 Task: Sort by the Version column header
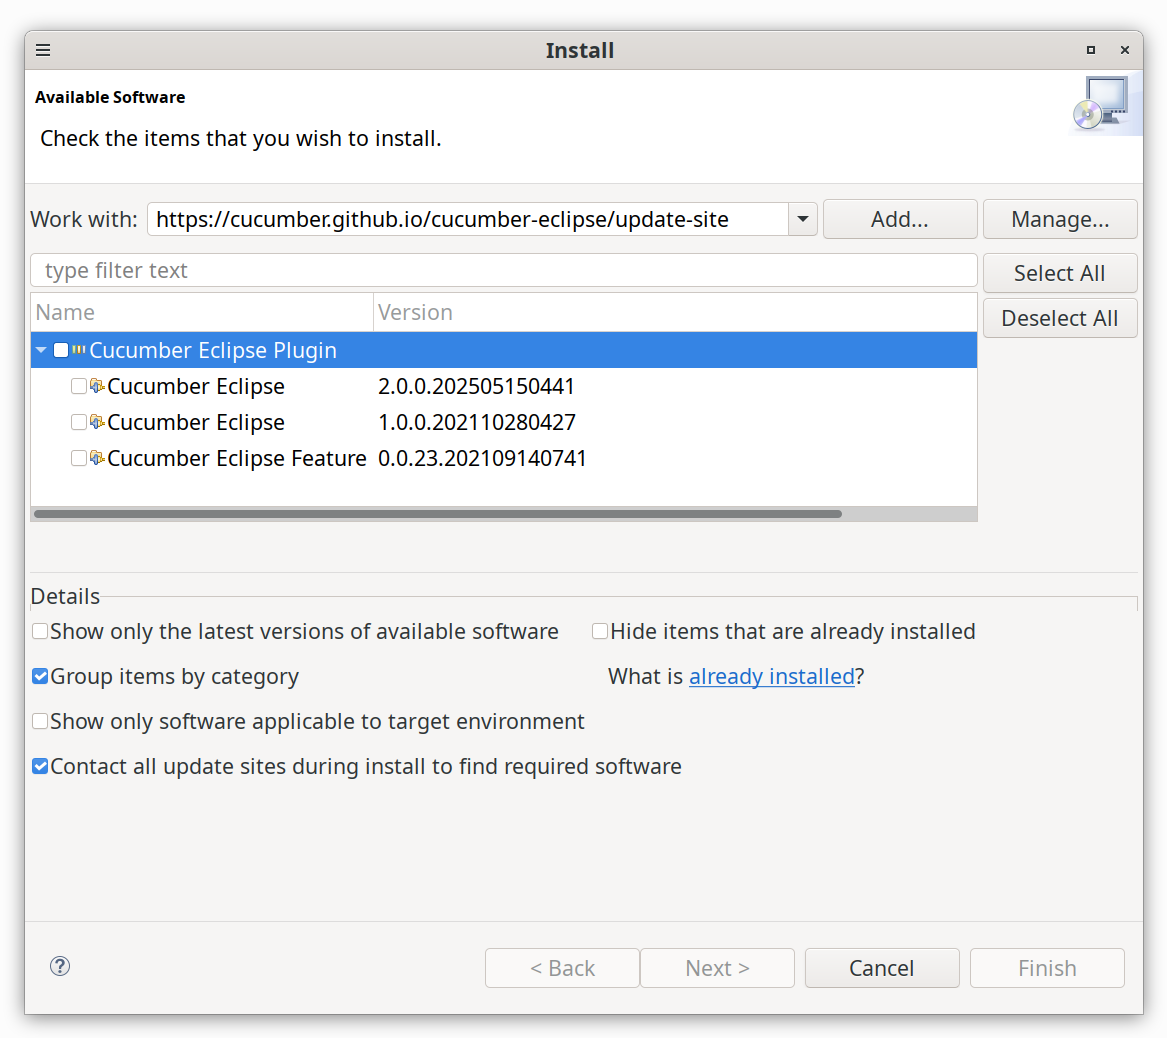[675, 312]
